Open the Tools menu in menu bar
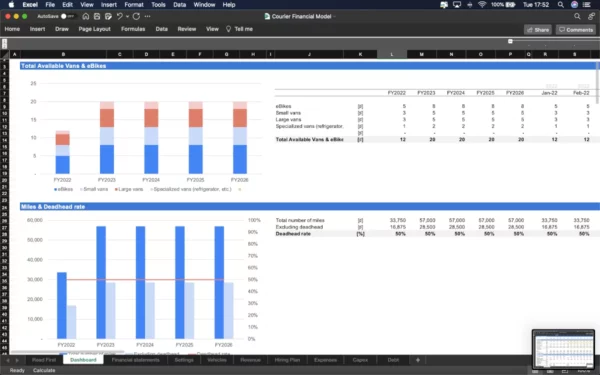600x375 pixels. click(158, 5)
